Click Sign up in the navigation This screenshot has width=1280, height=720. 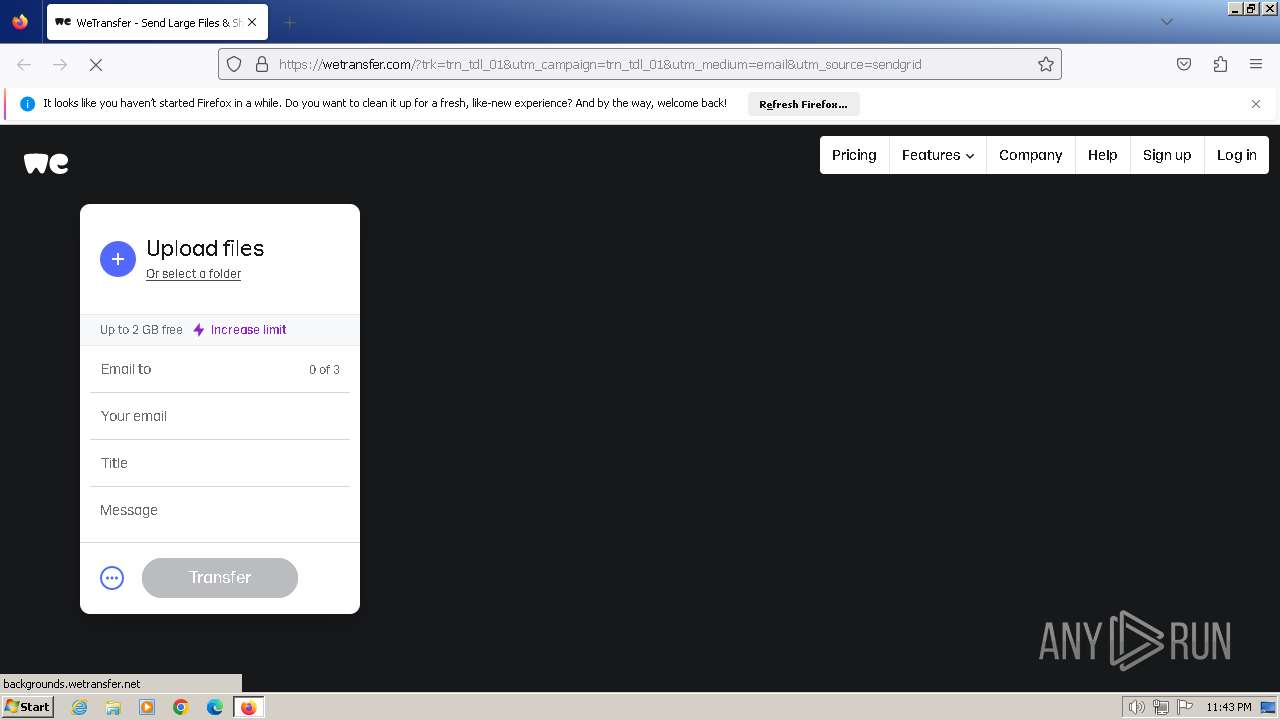coord(1167,155)
